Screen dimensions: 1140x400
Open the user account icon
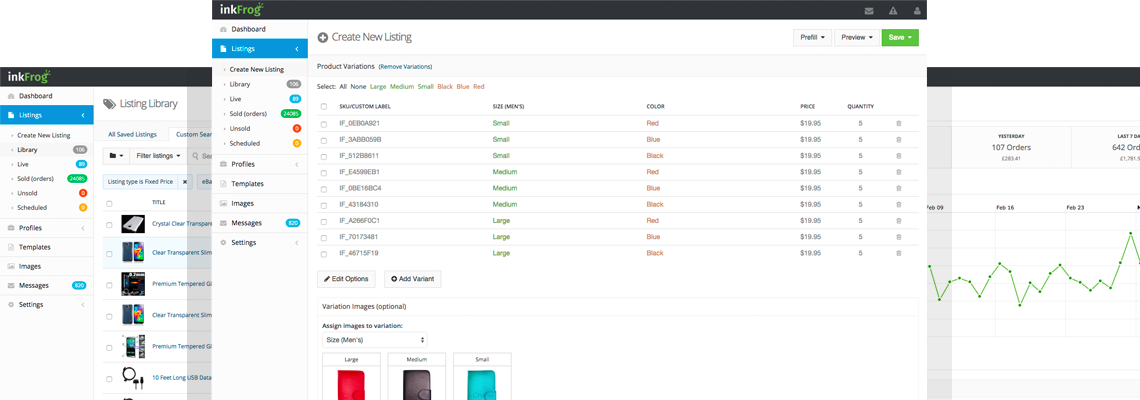coord(915,10)
